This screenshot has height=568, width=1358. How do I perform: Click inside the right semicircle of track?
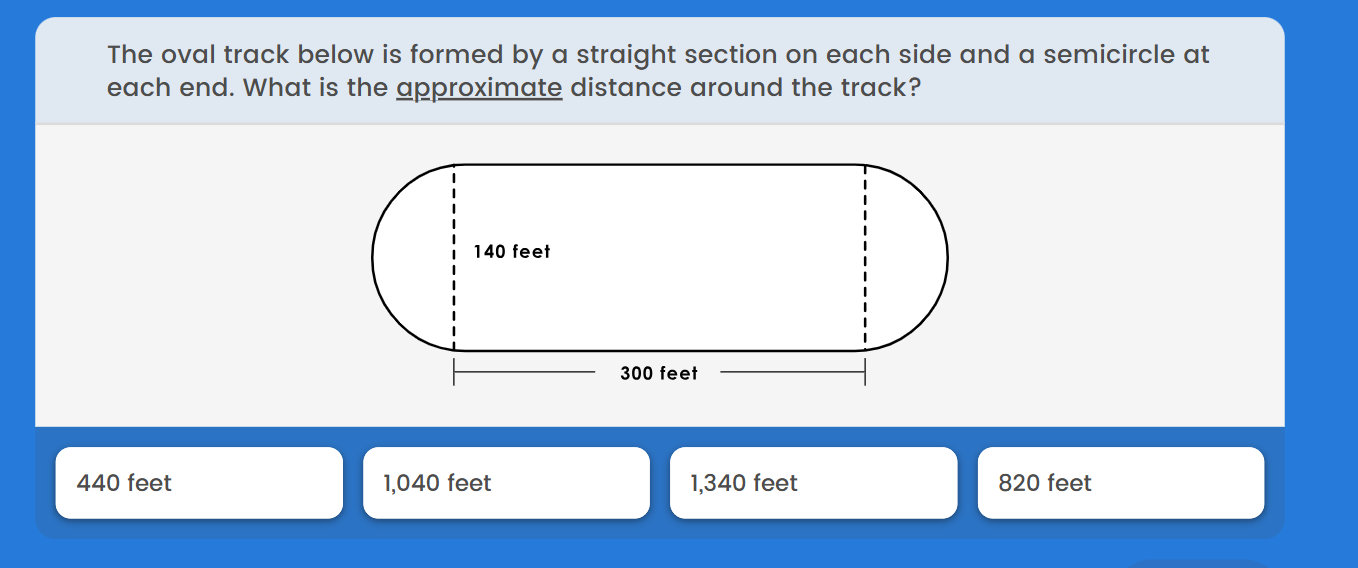coord(906,258)
